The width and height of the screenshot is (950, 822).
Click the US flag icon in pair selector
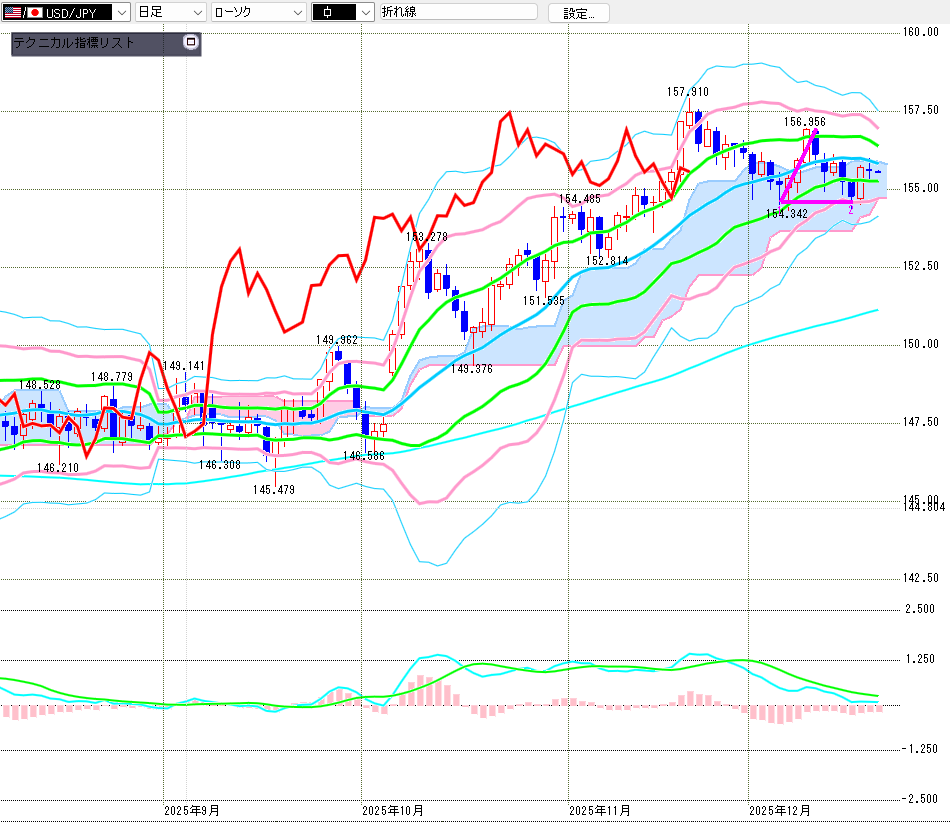click(11, 13)
